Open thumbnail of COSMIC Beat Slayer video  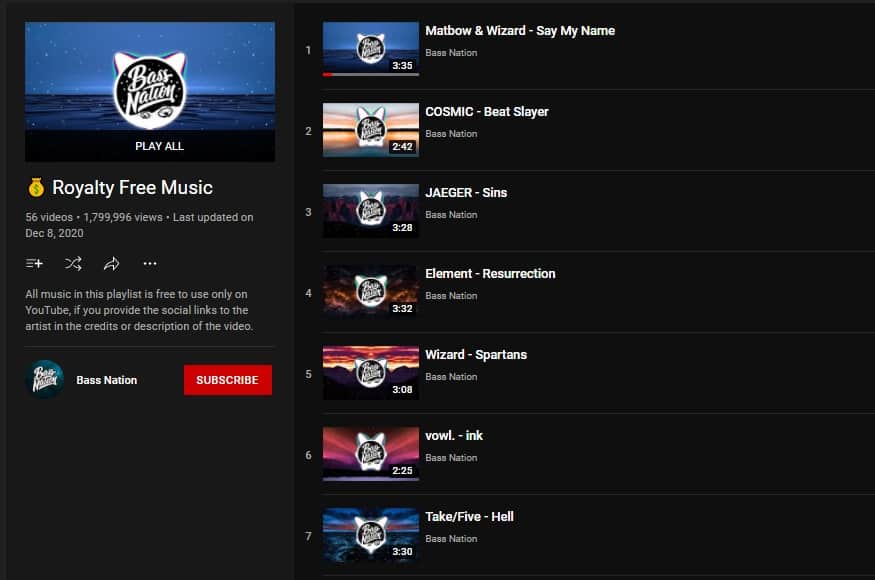pos(371,130)
